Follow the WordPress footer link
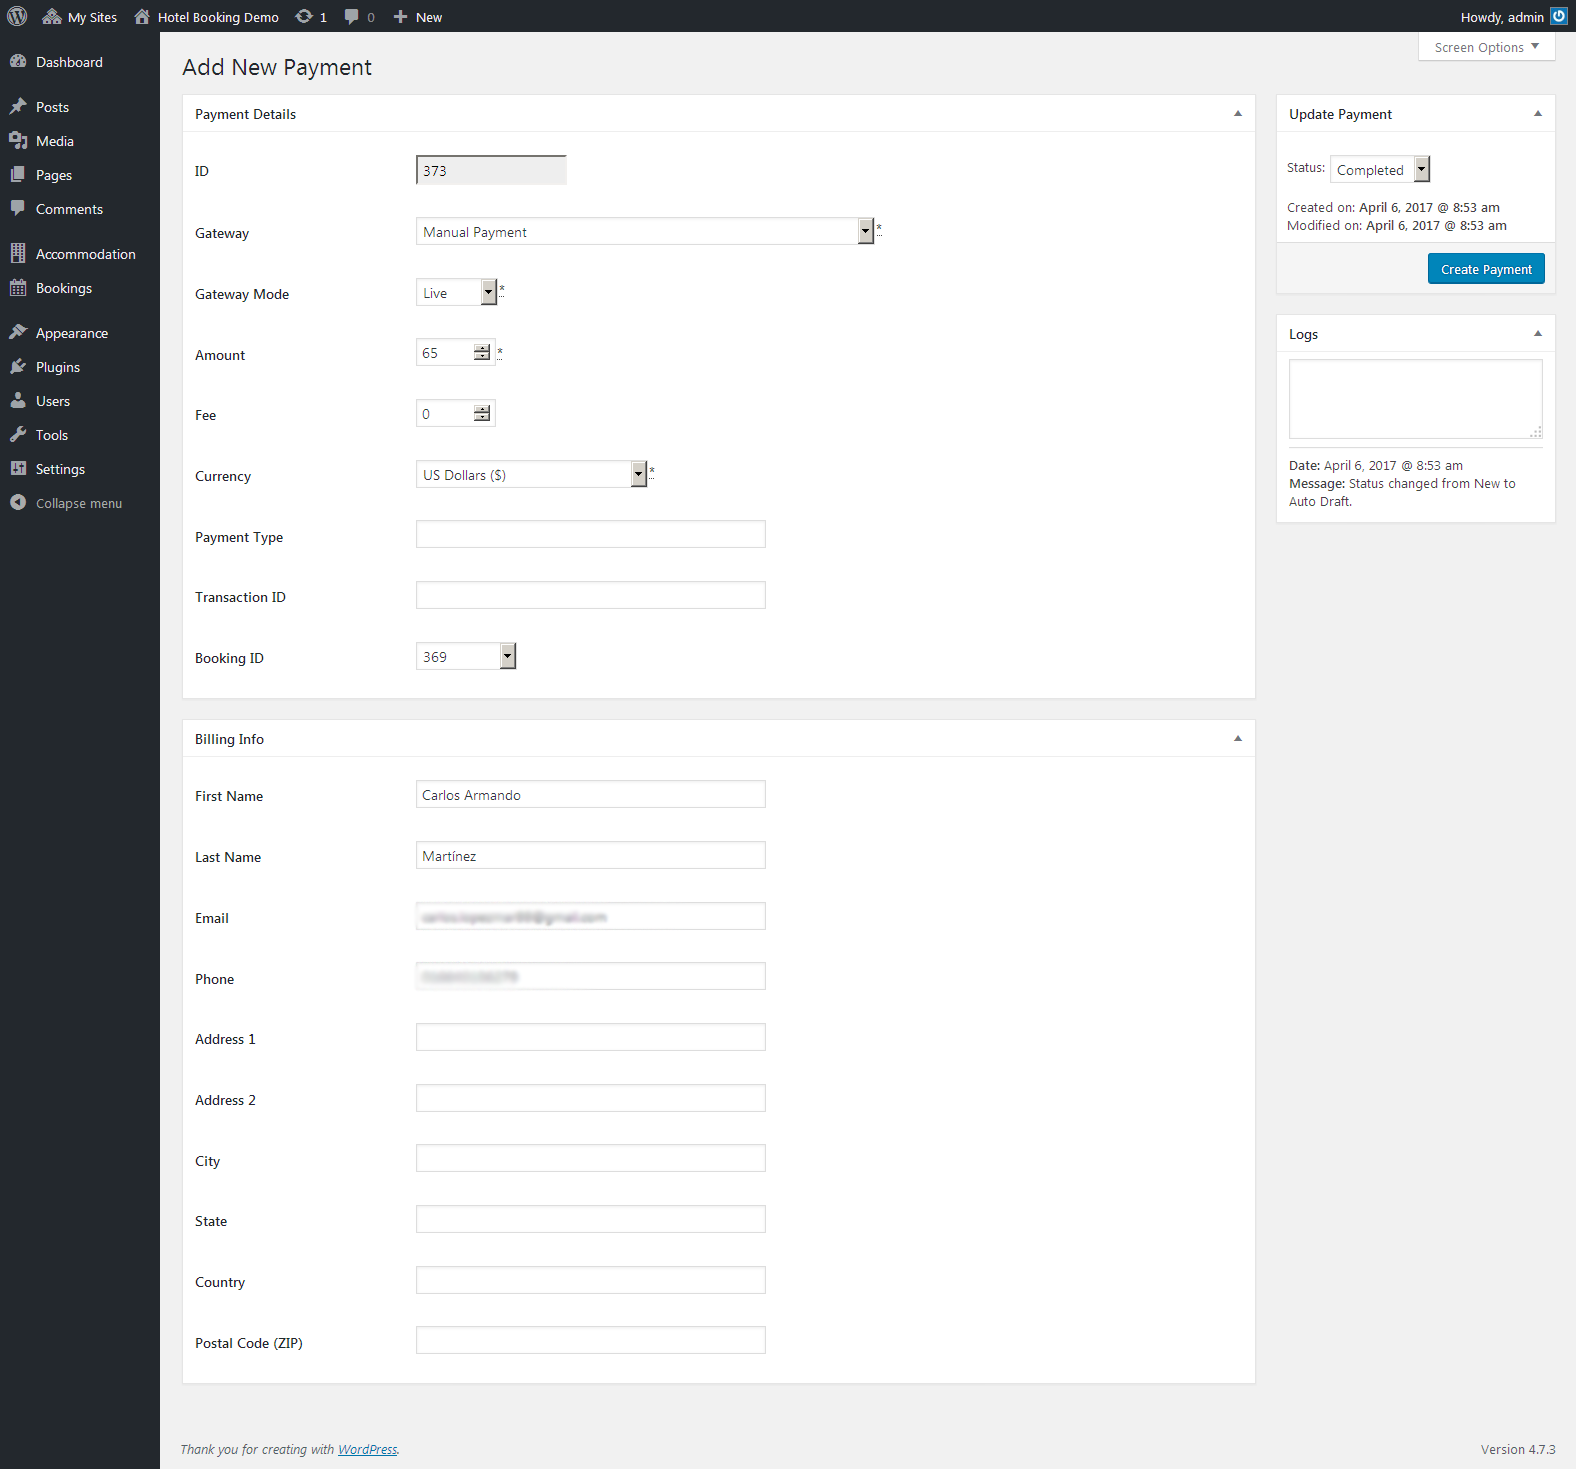The image size is (1576, 1469). coord(367,1450)
